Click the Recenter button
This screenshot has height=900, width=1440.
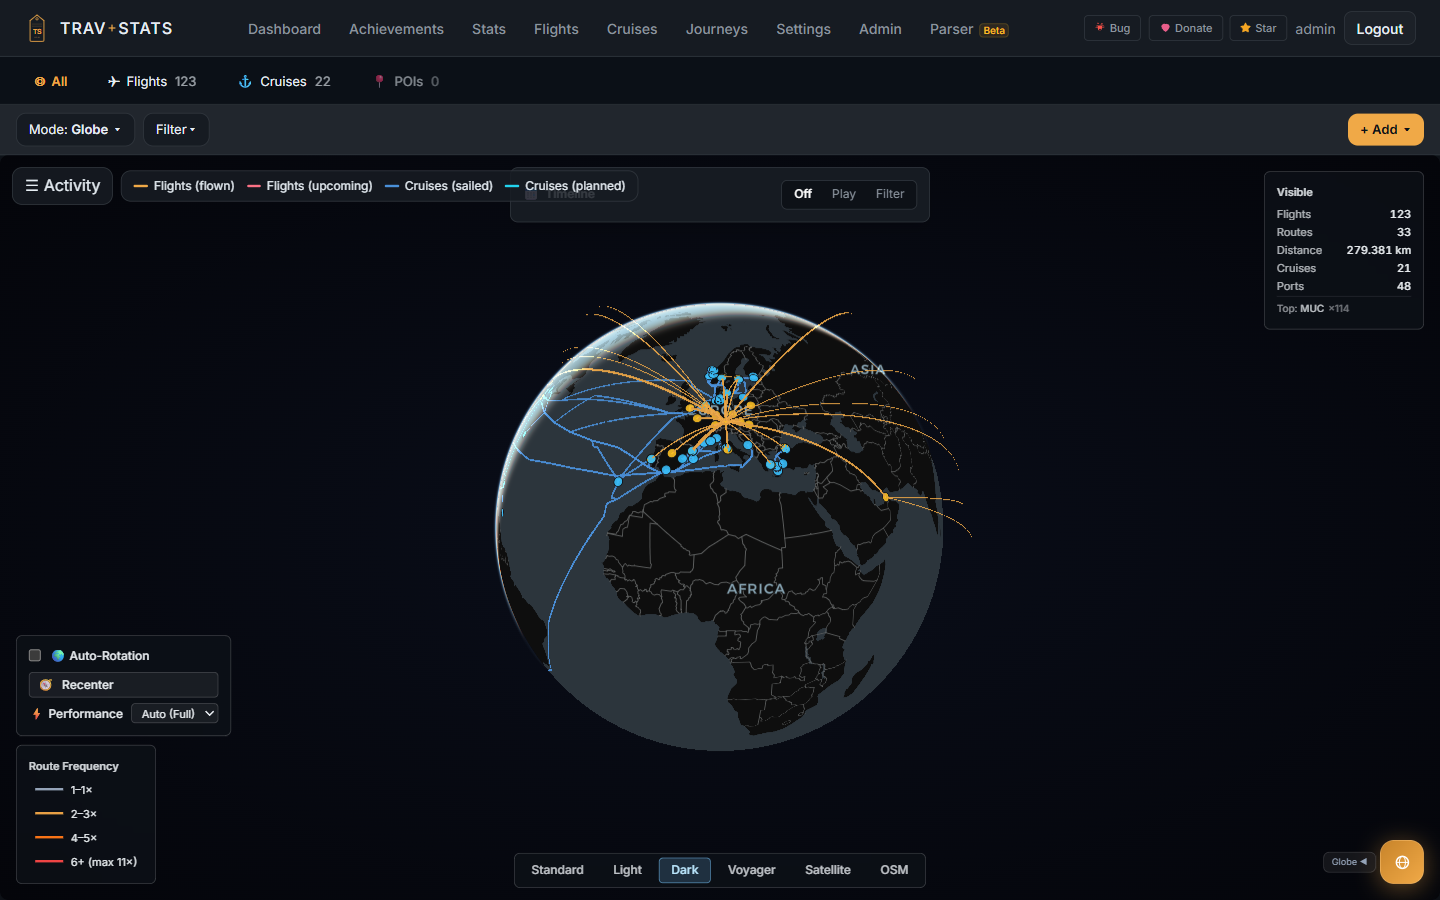point(123,685)
